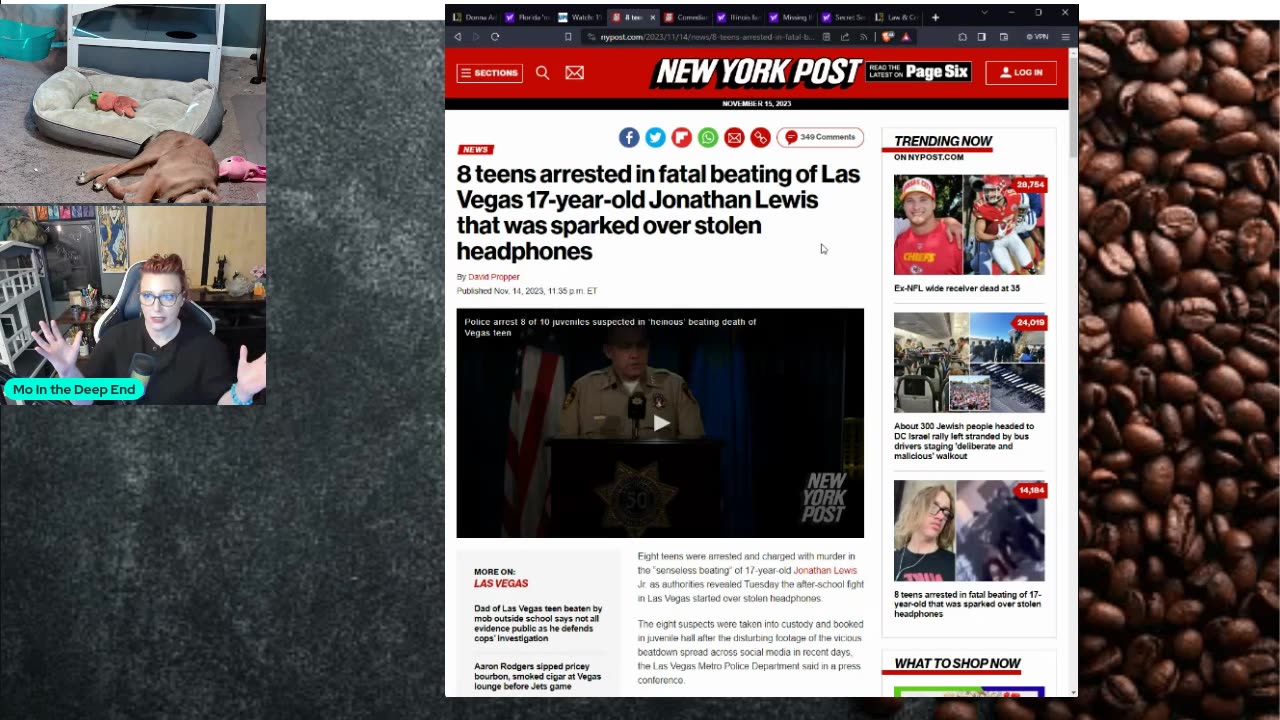Play the police press conference video

660,423
